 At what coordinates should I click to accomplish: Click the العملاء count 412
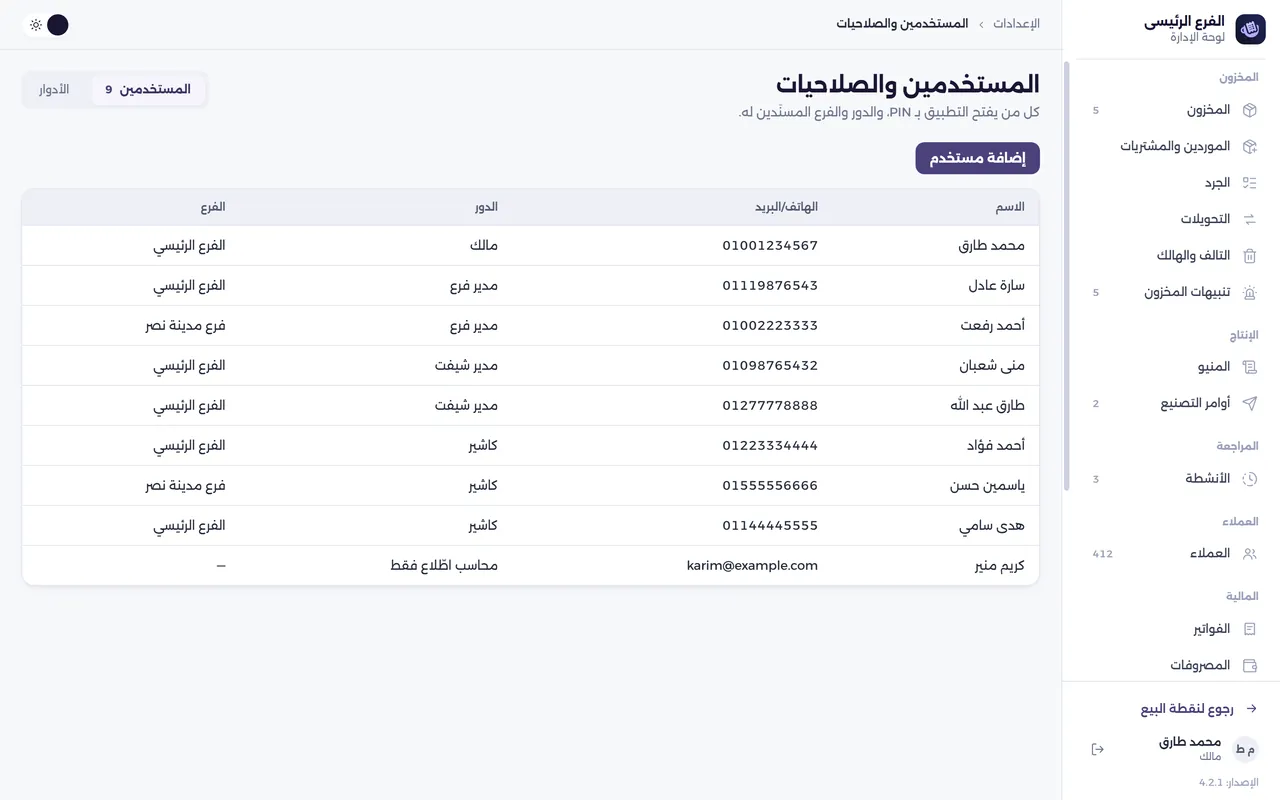click(1102, 554)
